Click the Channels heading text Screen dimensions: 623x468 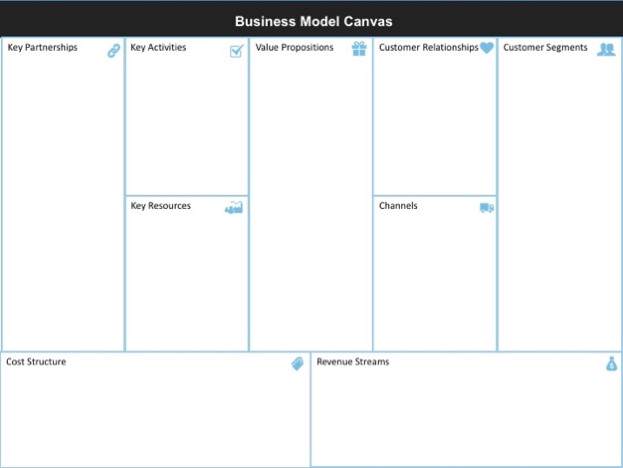click(x=398, y=206)
